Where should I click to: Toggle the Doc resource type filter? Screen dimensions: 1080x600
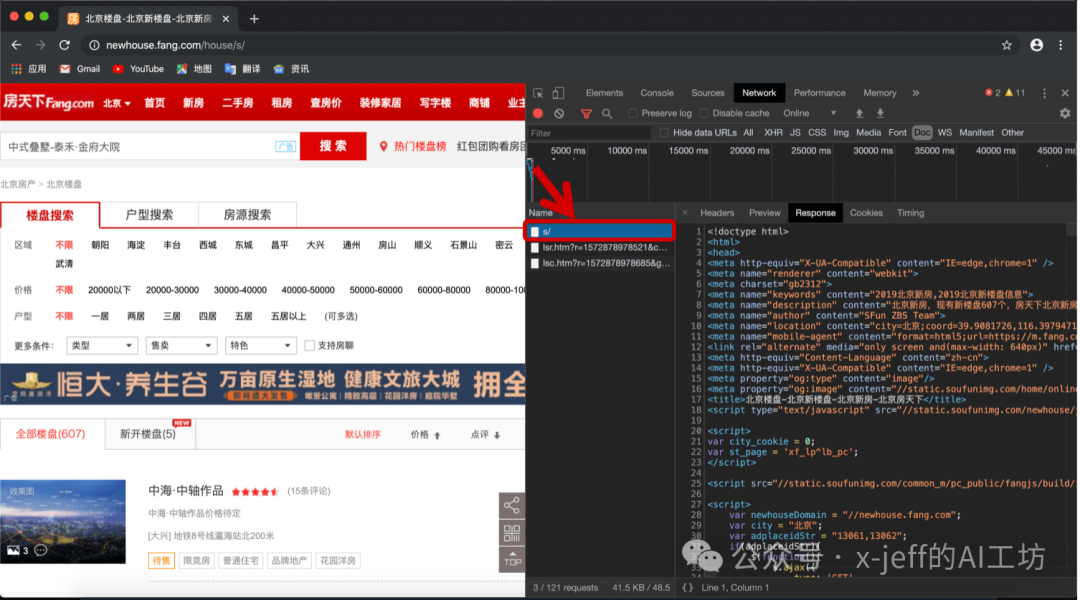tap(922, 133)
